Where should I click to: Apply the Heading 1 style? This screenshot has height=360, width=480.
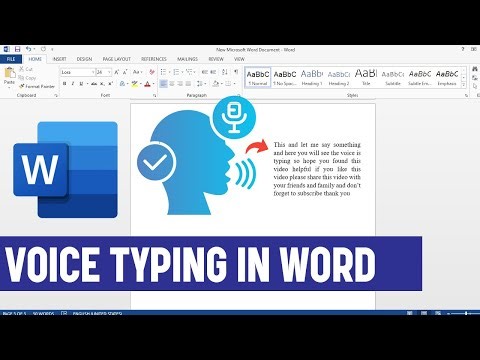point(312,77)
